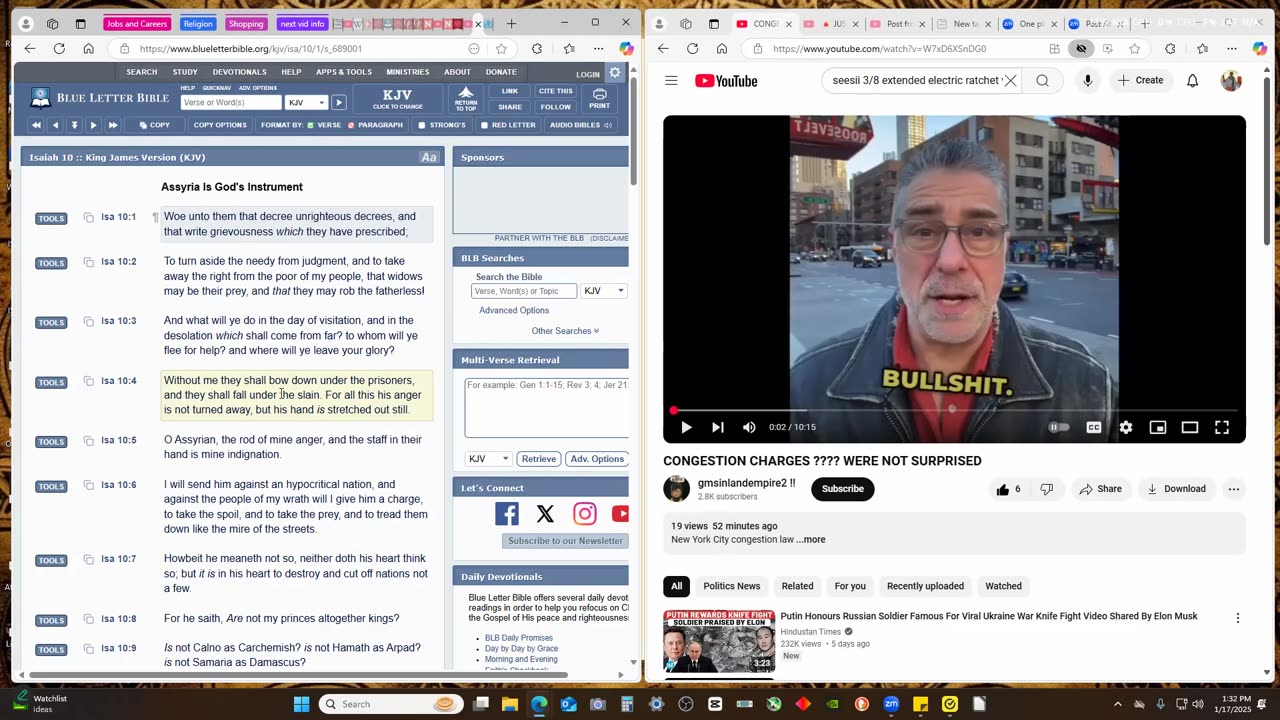Mute the YouTube video volume

coord(749,427)
